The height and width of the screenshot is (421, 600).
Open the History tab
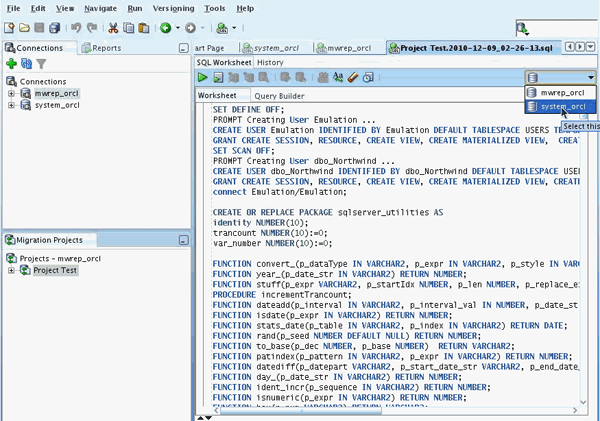coord(270,62)
